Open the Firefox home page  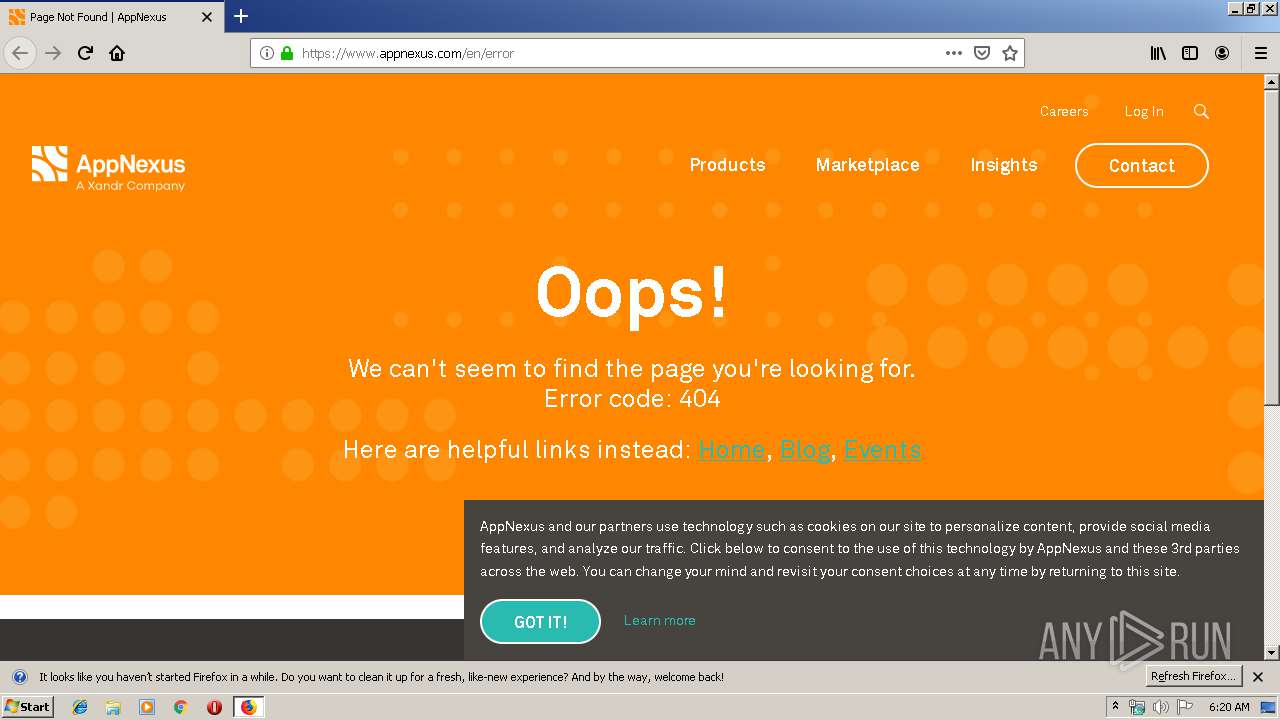point(117,53)
